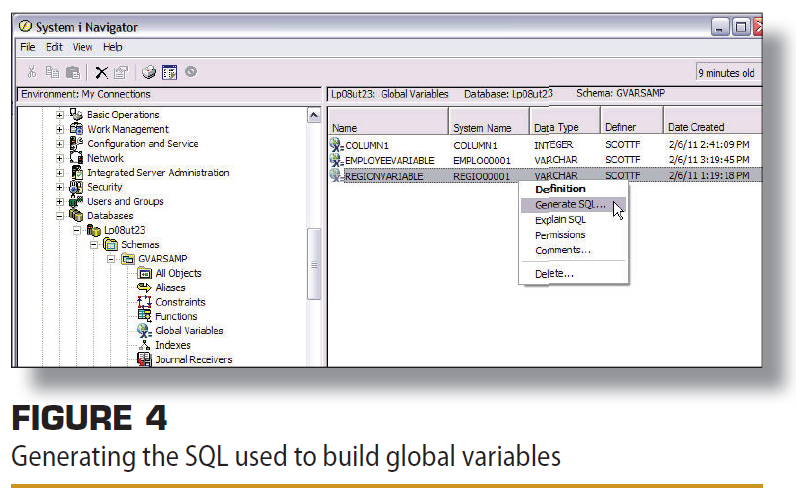Click the Print toolbar icon
The height and width of the screenshot is (493, 796).
click(149, 72)
